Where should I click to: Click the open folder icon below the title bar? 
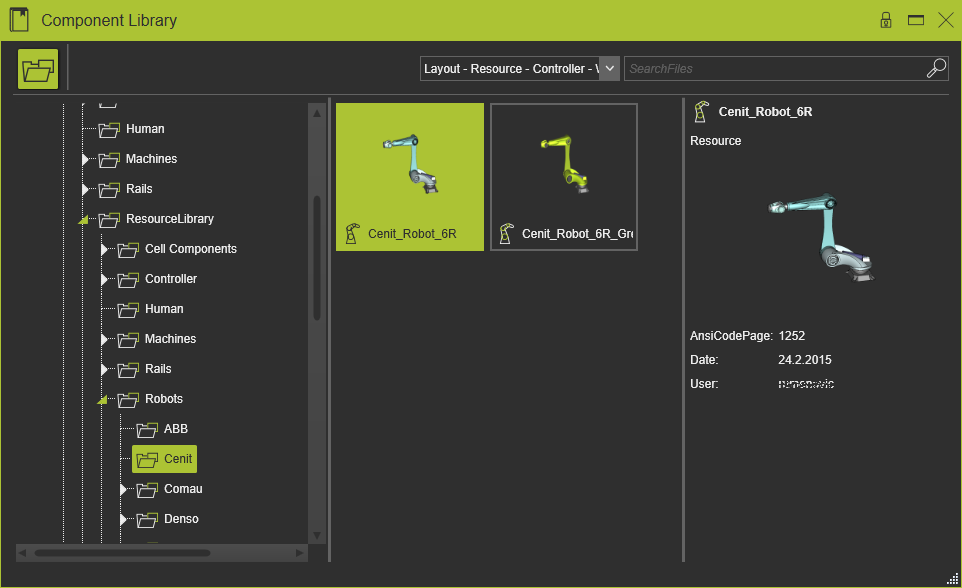click(x=37, y=68)
